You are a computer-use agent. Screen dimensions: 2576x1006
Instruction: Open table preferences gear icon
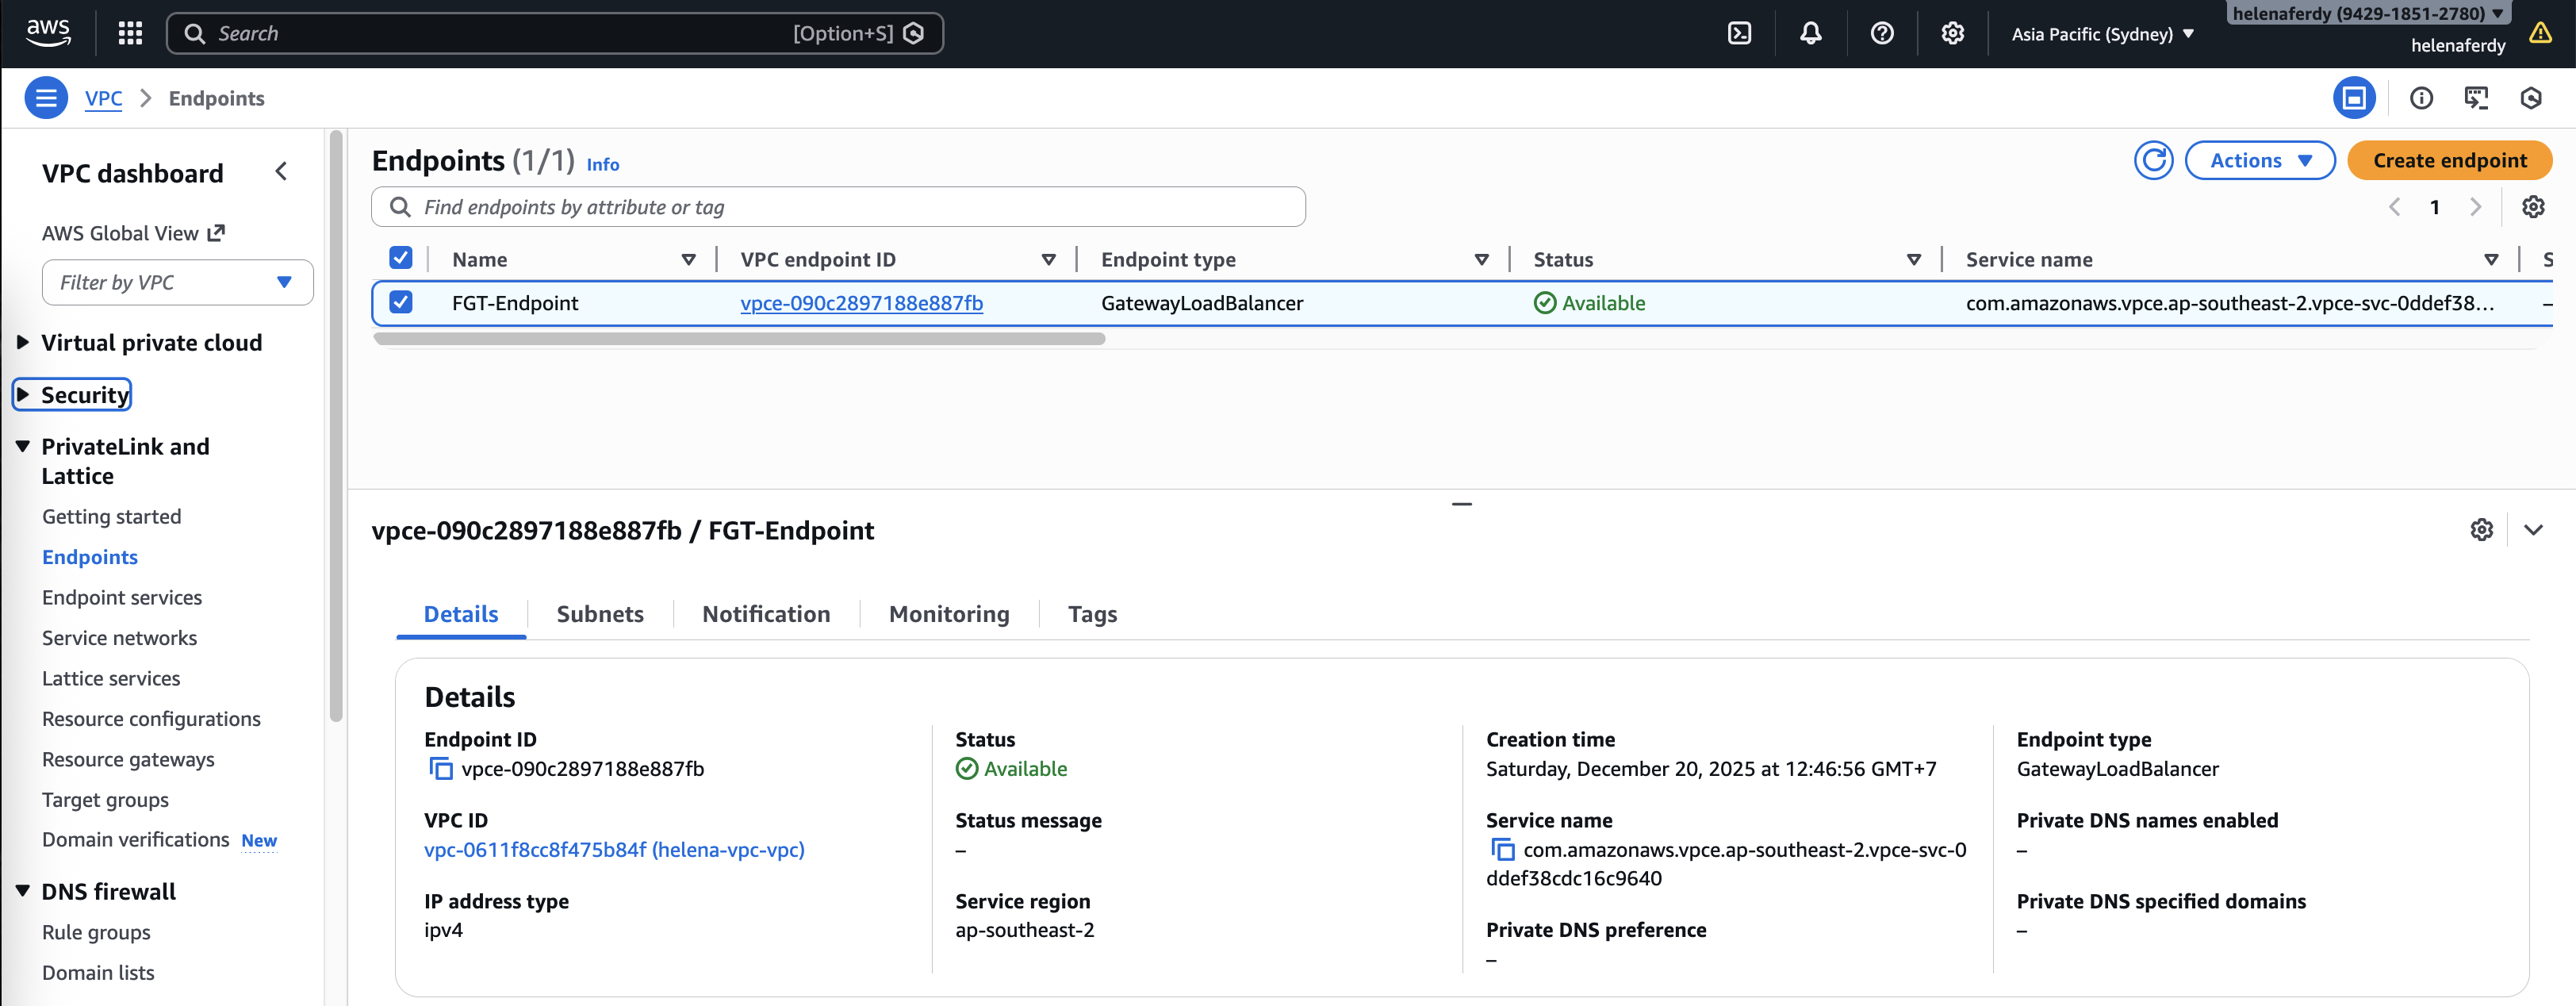[2532, 207]
